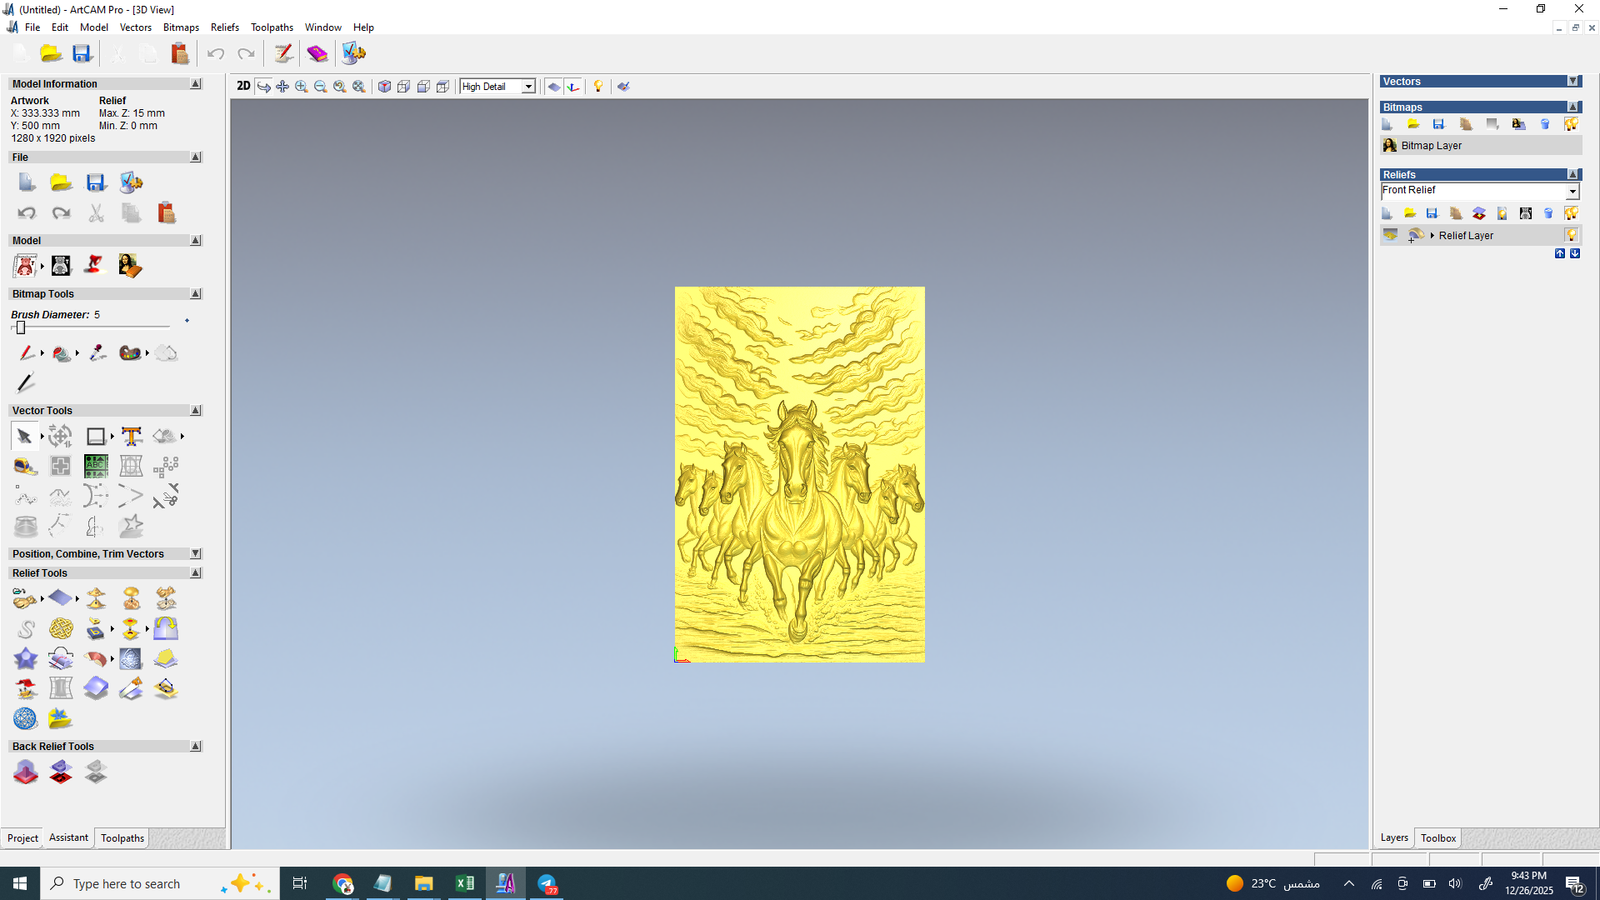Toggle all bitmap layers visibility
Viewport: 1600px width, 900px height.
point(1571,125)
